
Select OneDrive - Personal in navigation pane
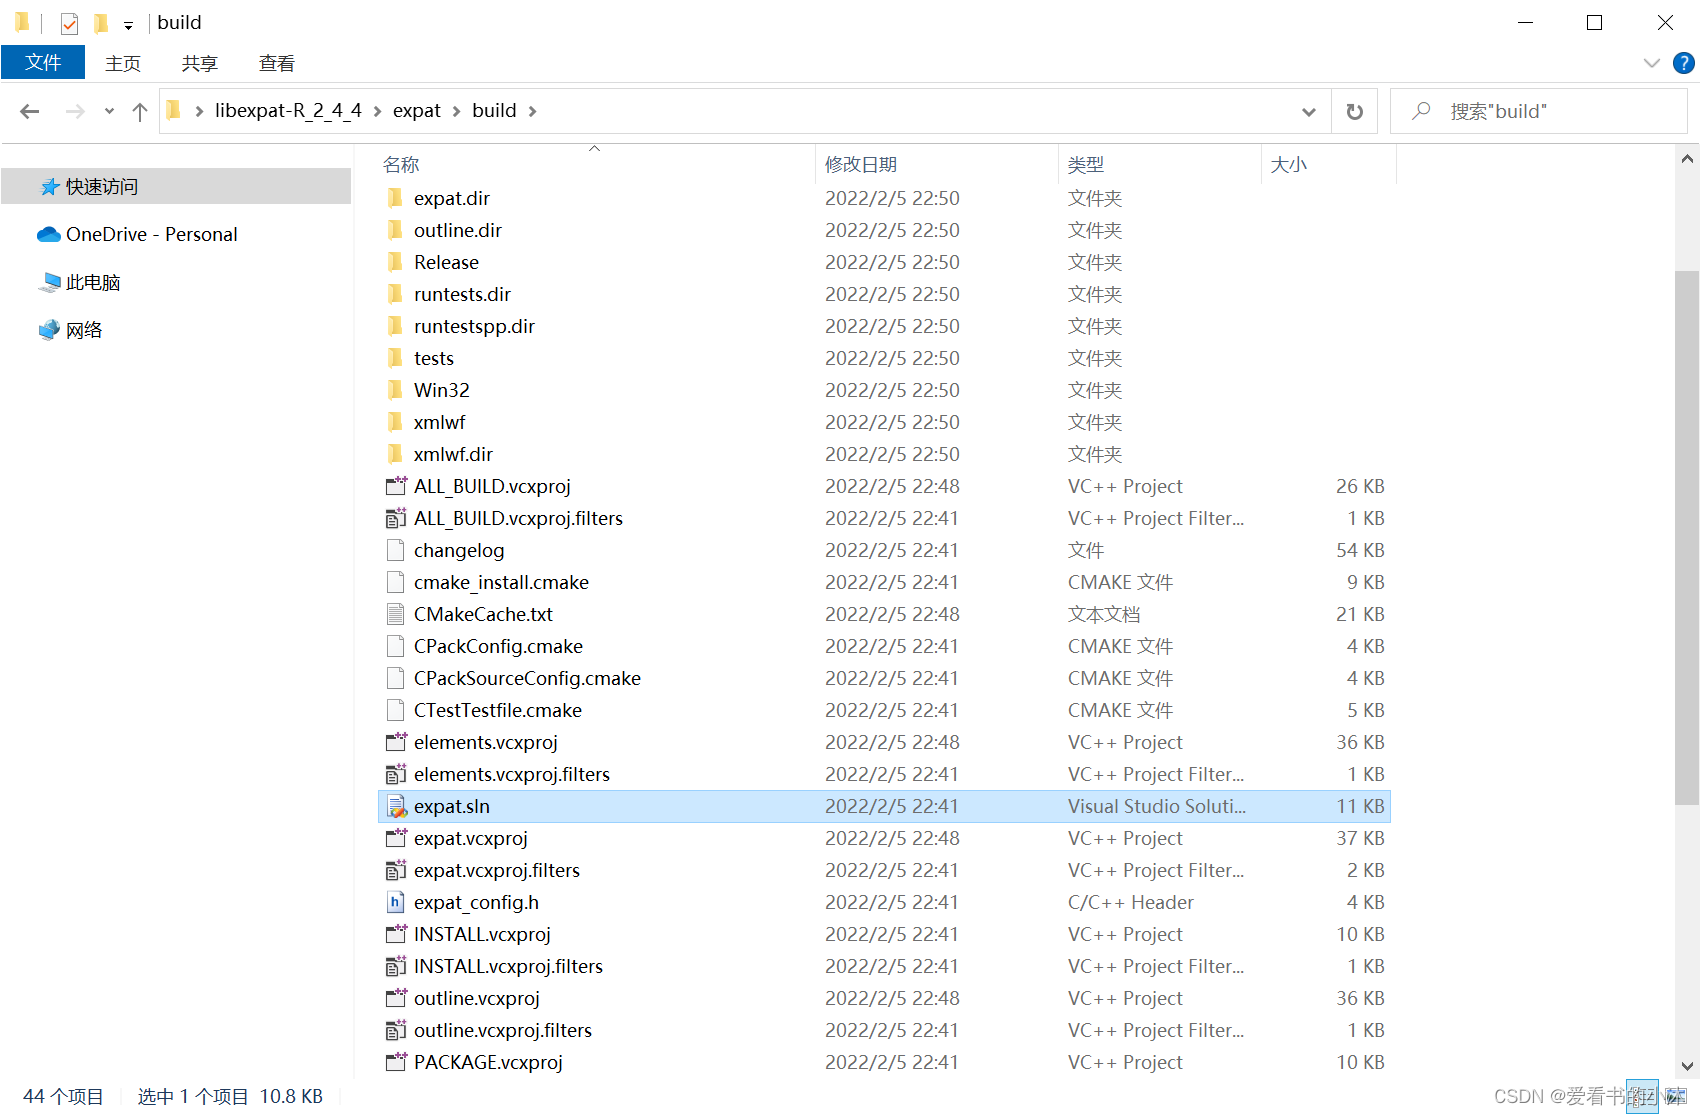click(x=152, y=234)
